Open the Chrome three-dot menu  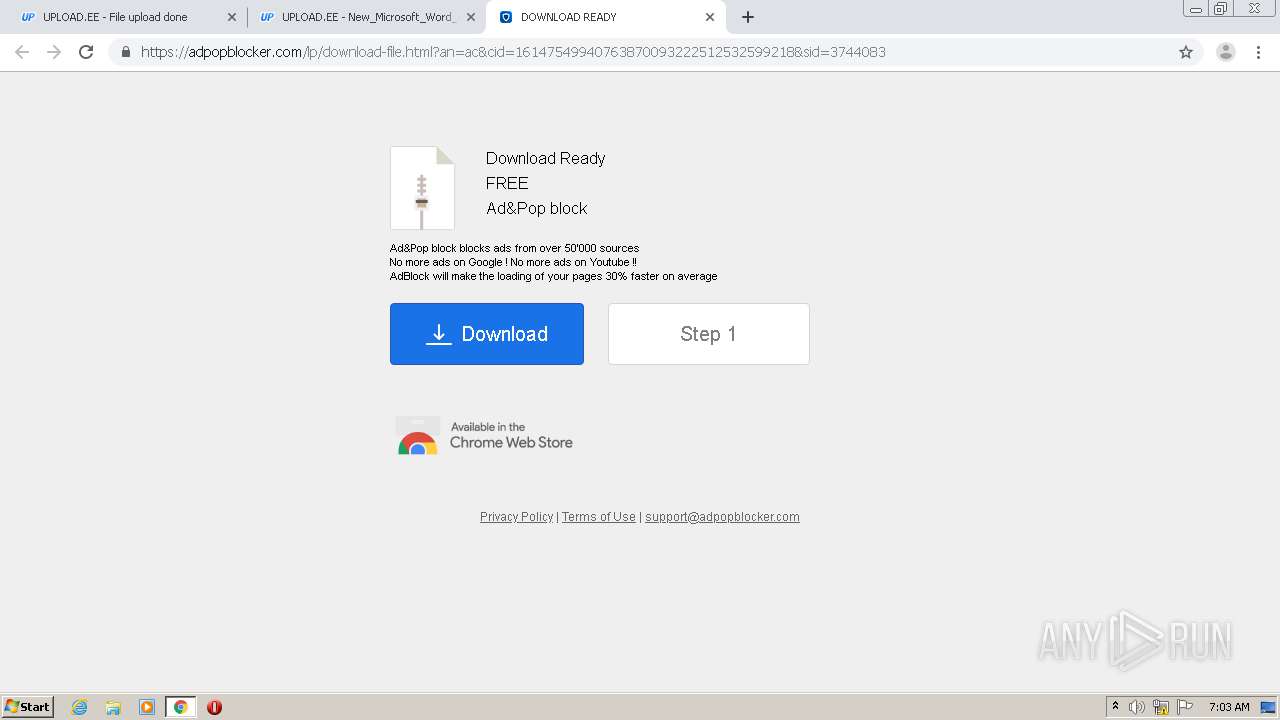click(1258, 52)
